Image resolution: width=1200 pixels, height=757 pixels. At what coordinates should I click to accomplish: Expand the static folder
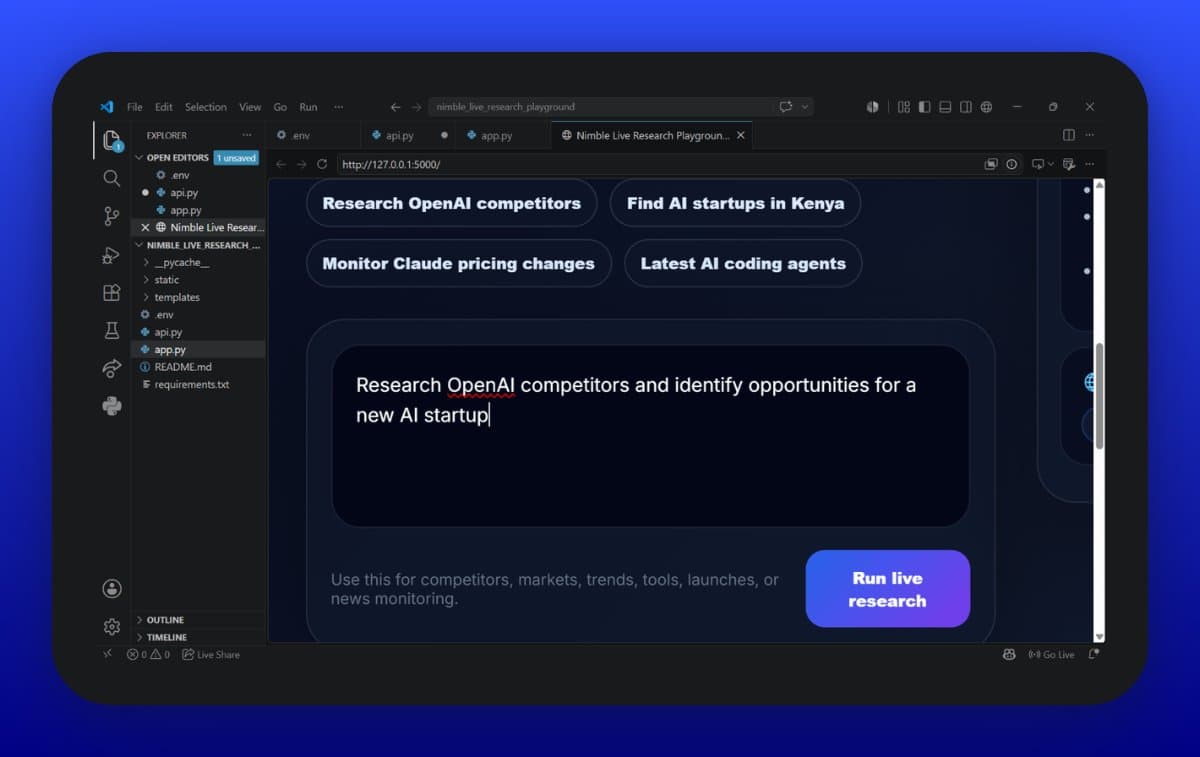pos(198,280)
